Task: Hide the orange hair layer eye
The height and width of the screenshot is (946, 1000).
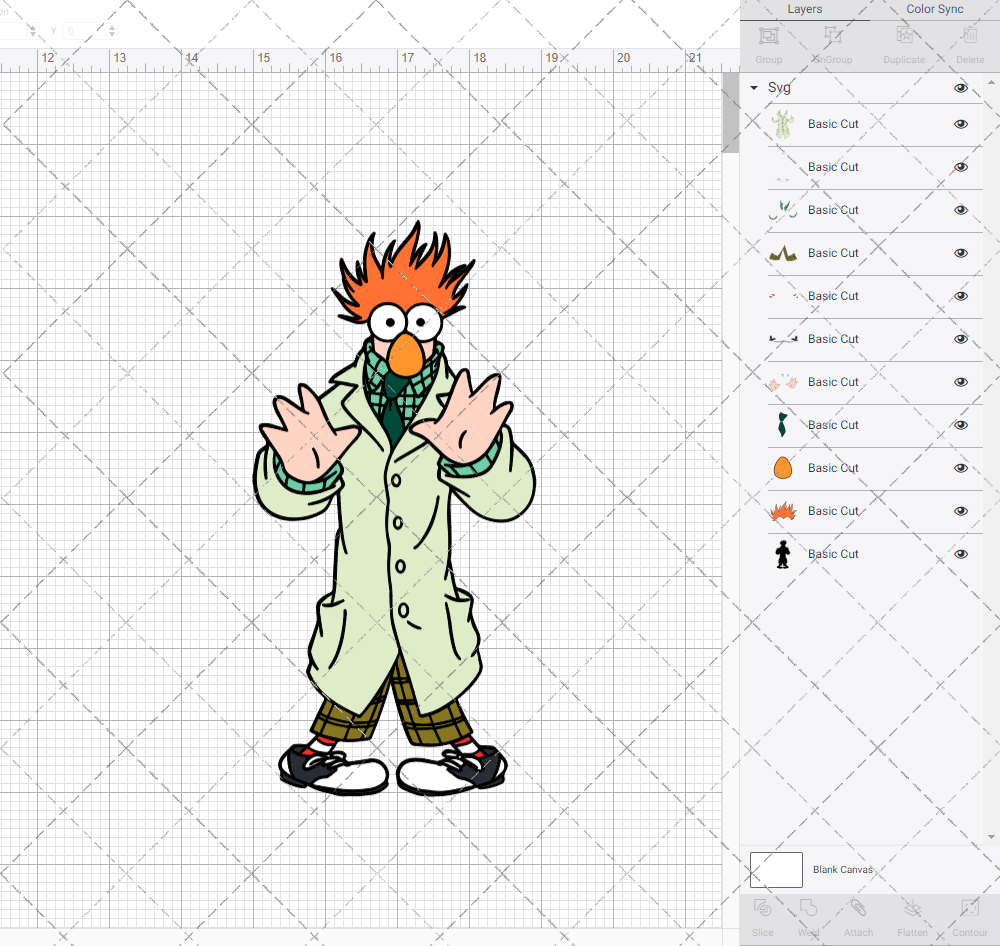Action: (x=960, y=511)
